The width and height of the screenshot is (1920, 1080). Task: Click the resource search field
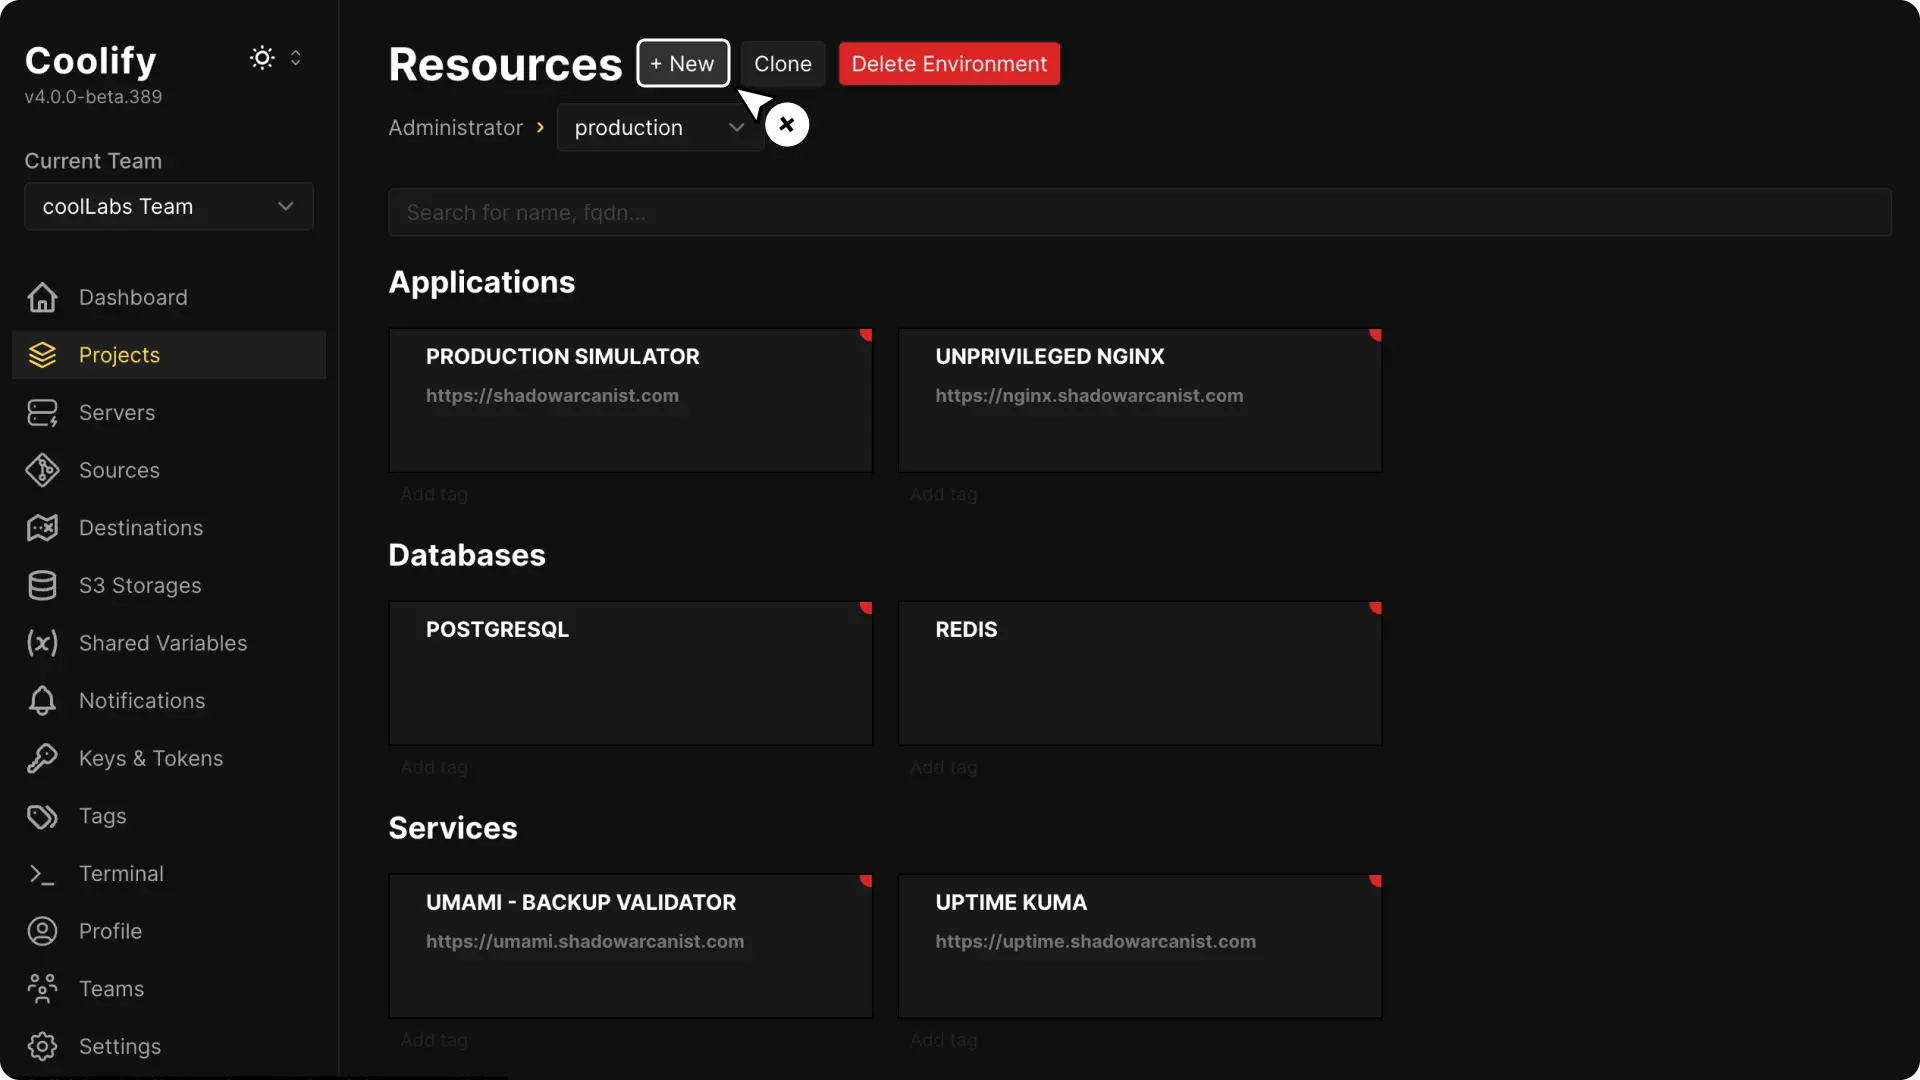1139,213
